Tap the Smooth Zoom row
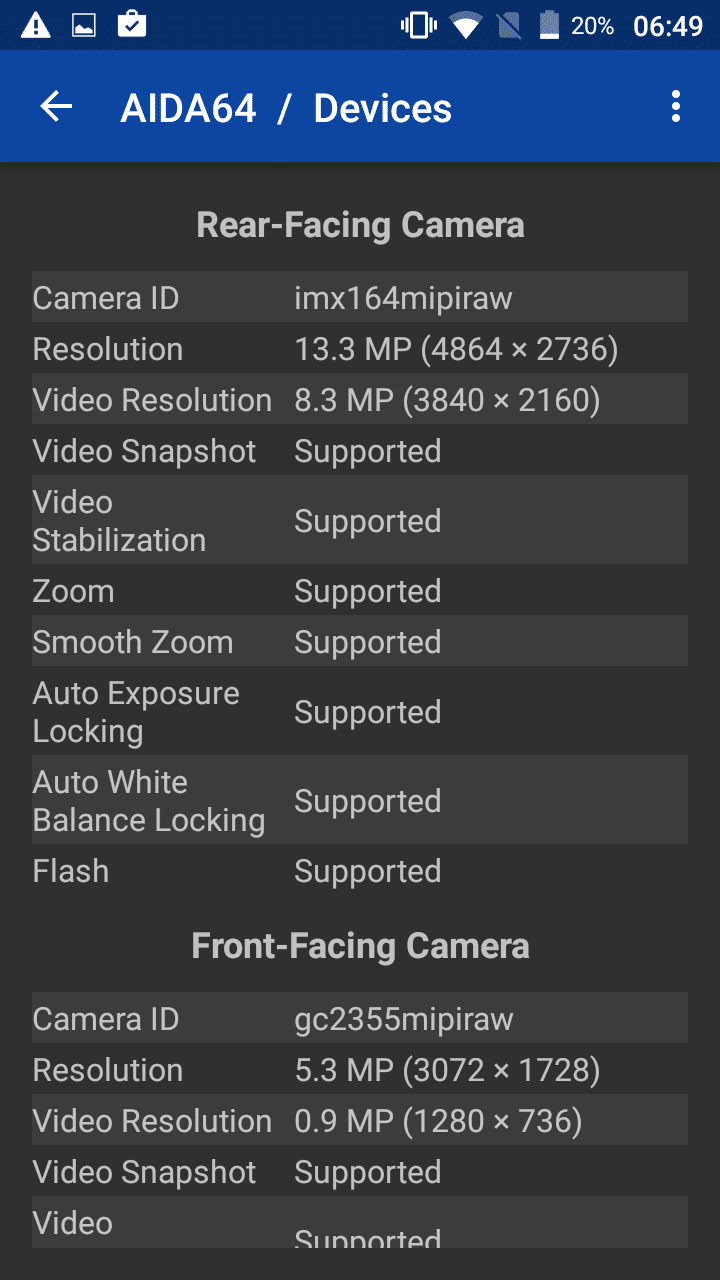720x1280 pixels. point(360,642)
